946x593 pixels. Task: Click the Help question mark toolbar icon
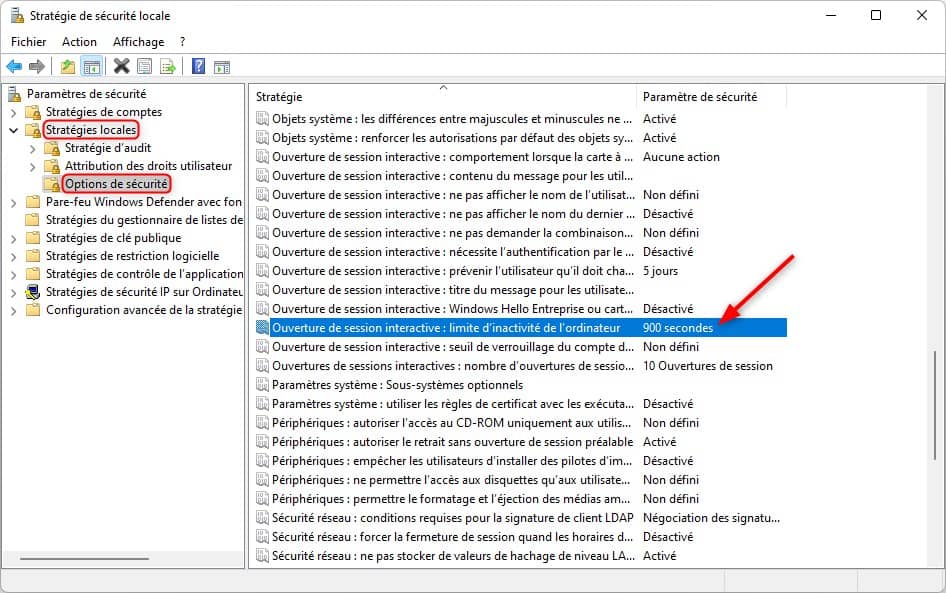point(198,66)
